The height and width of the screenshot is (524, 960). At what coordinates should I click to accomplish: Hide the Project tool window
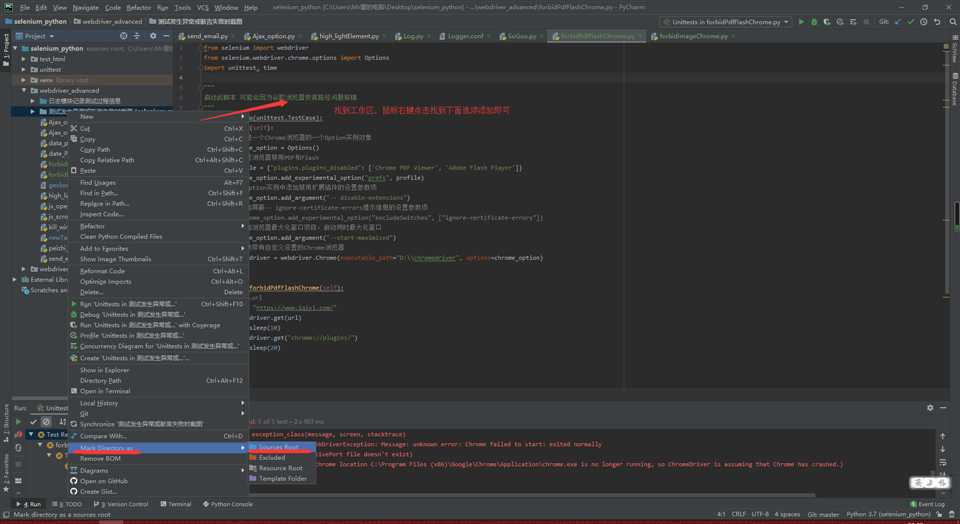[x=166, y=36]
